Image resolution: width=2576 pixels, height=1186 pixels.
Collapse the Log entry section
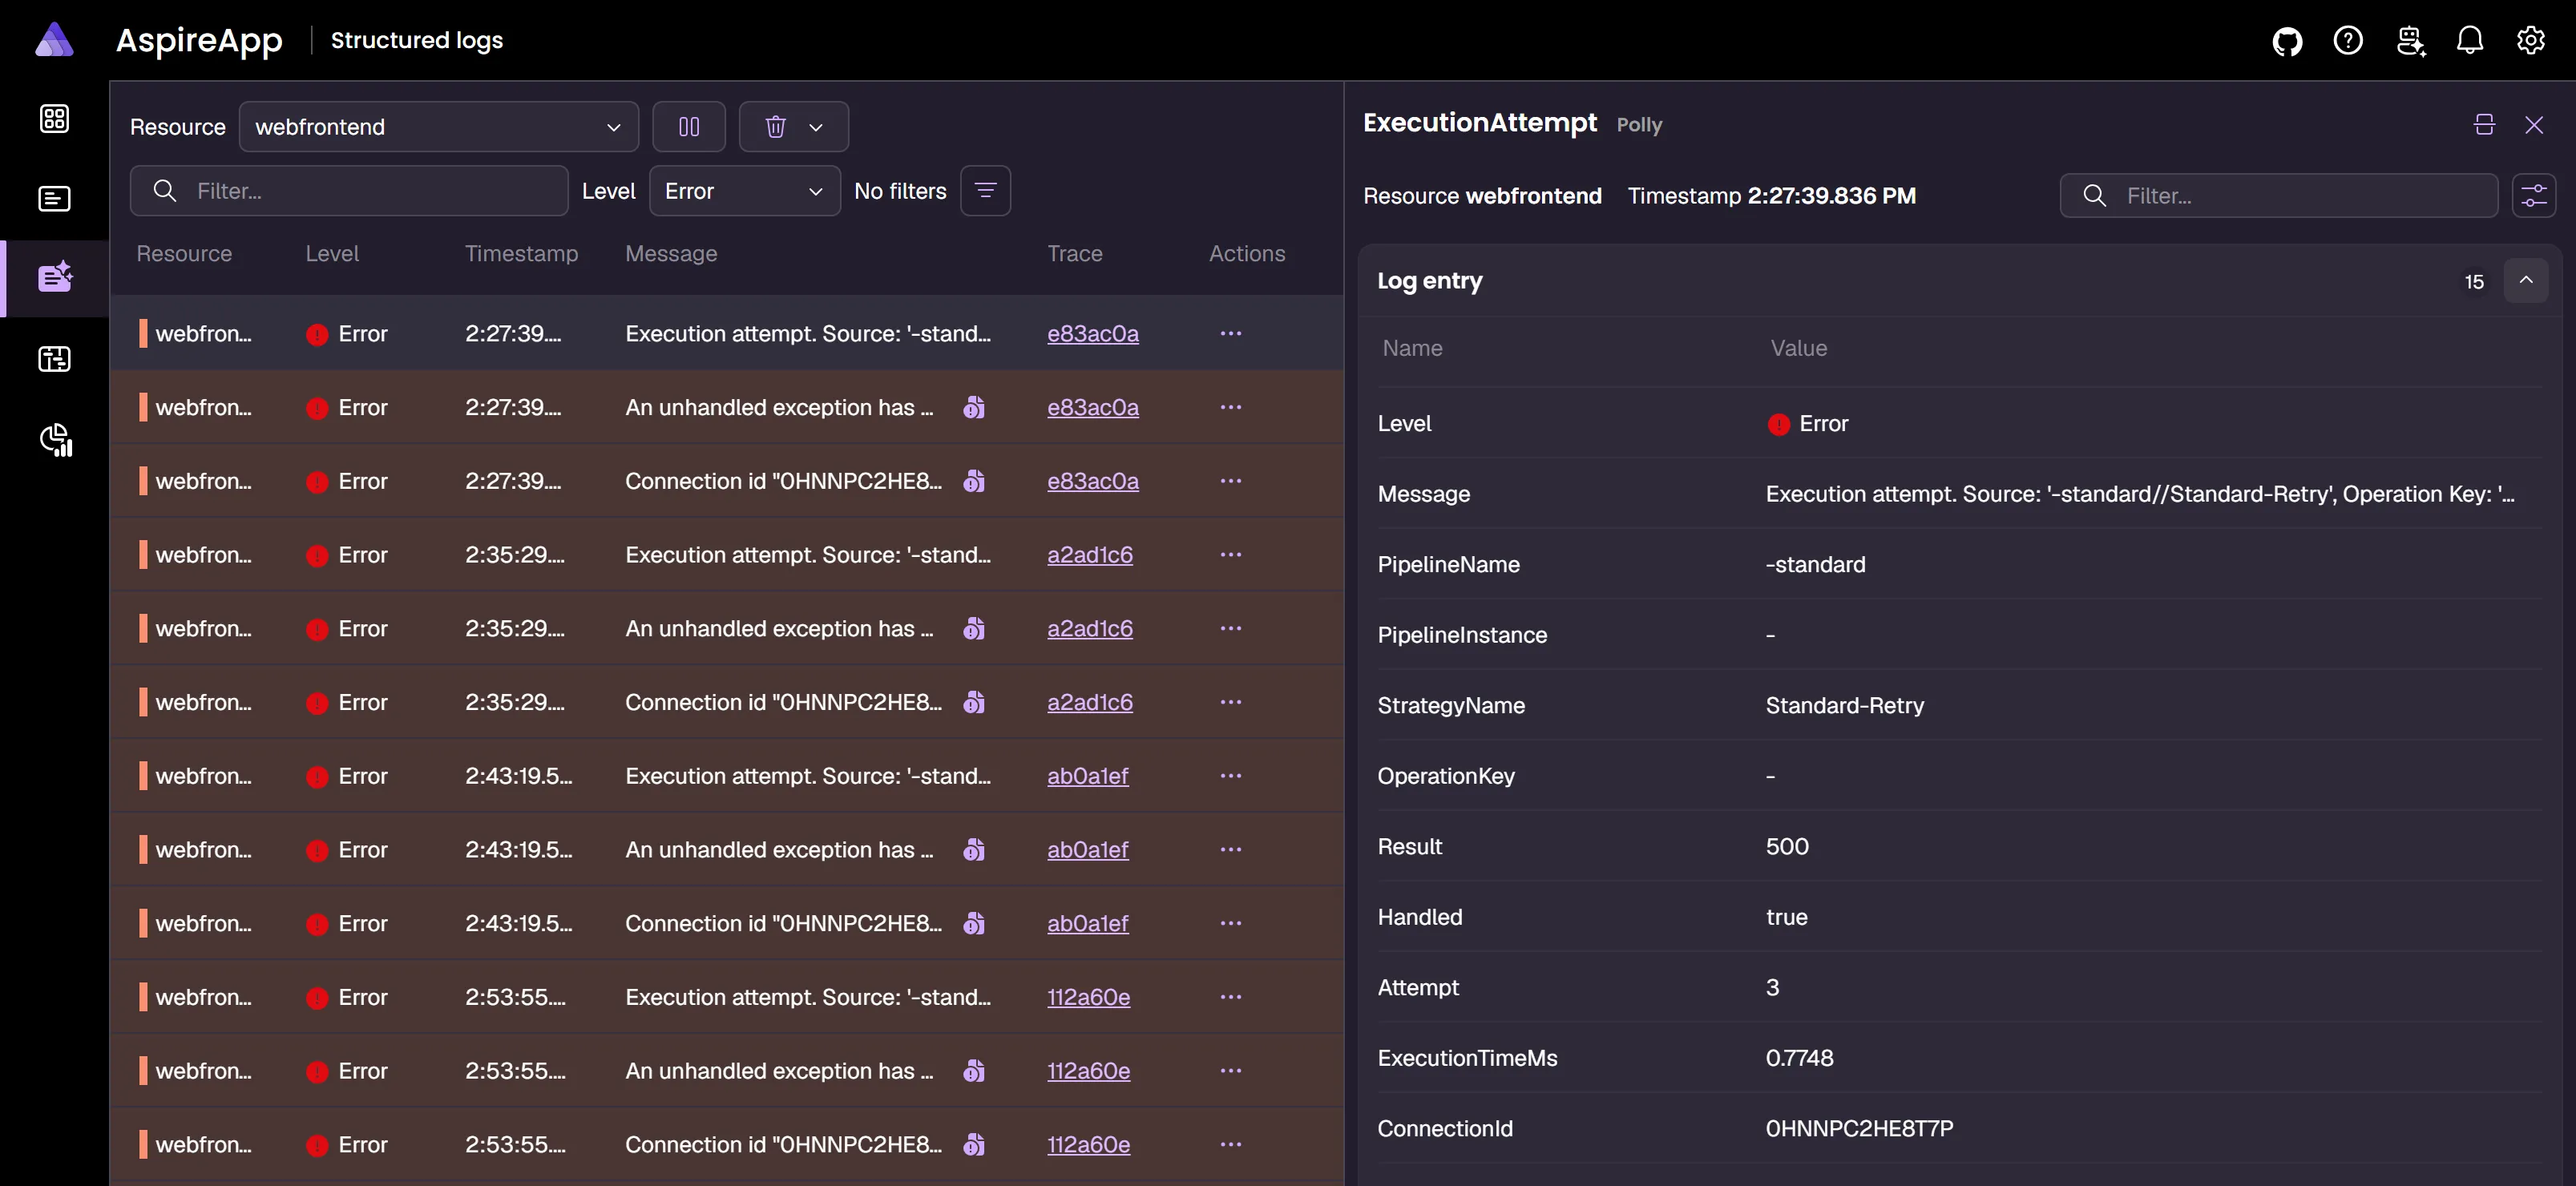[x=2525, y=281]
